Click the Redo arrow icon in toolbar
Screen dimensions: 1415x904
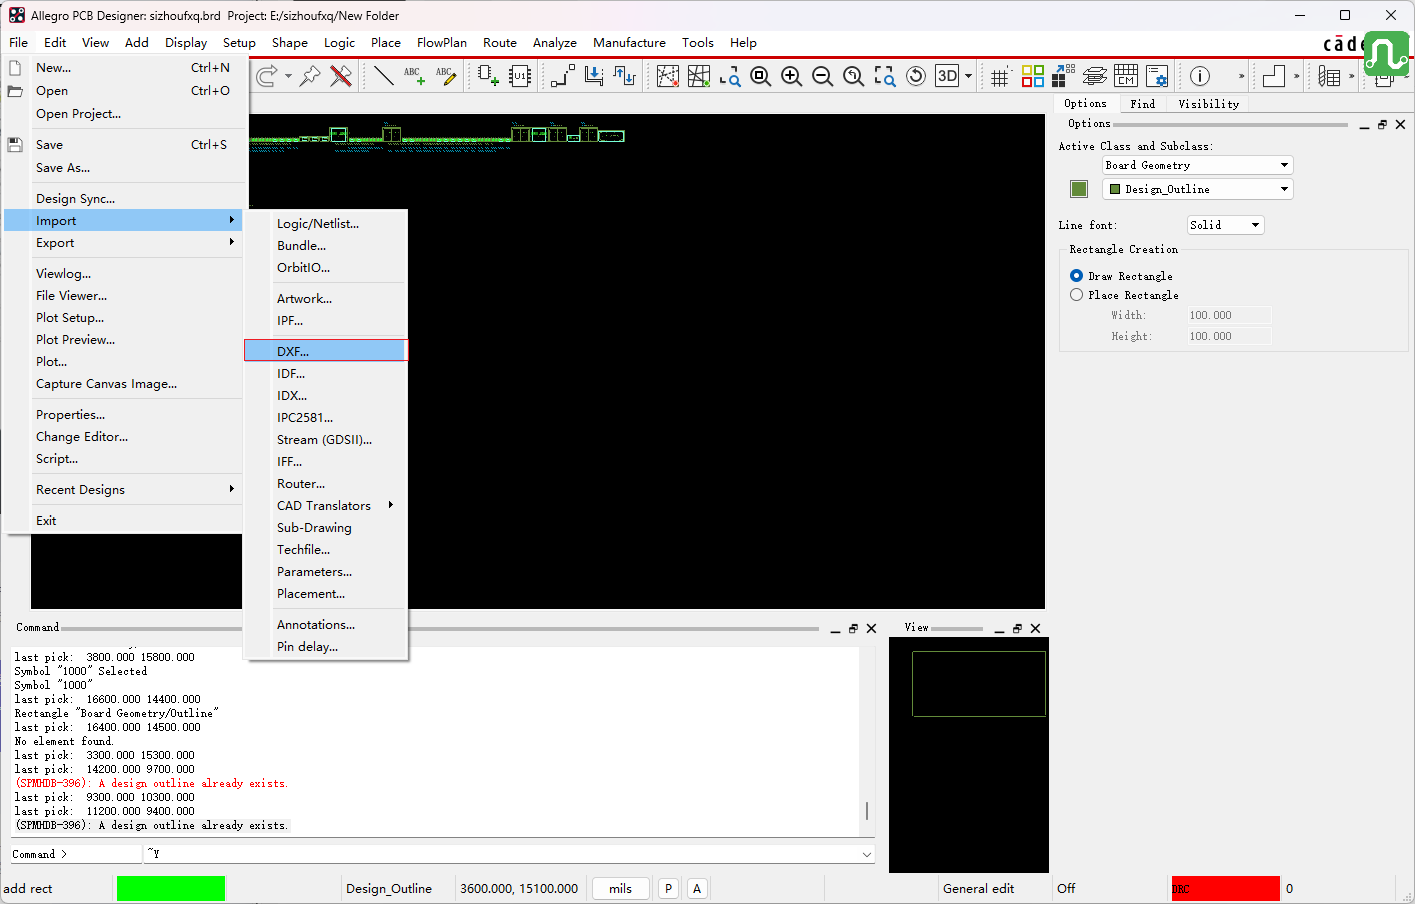click(266, 76)
